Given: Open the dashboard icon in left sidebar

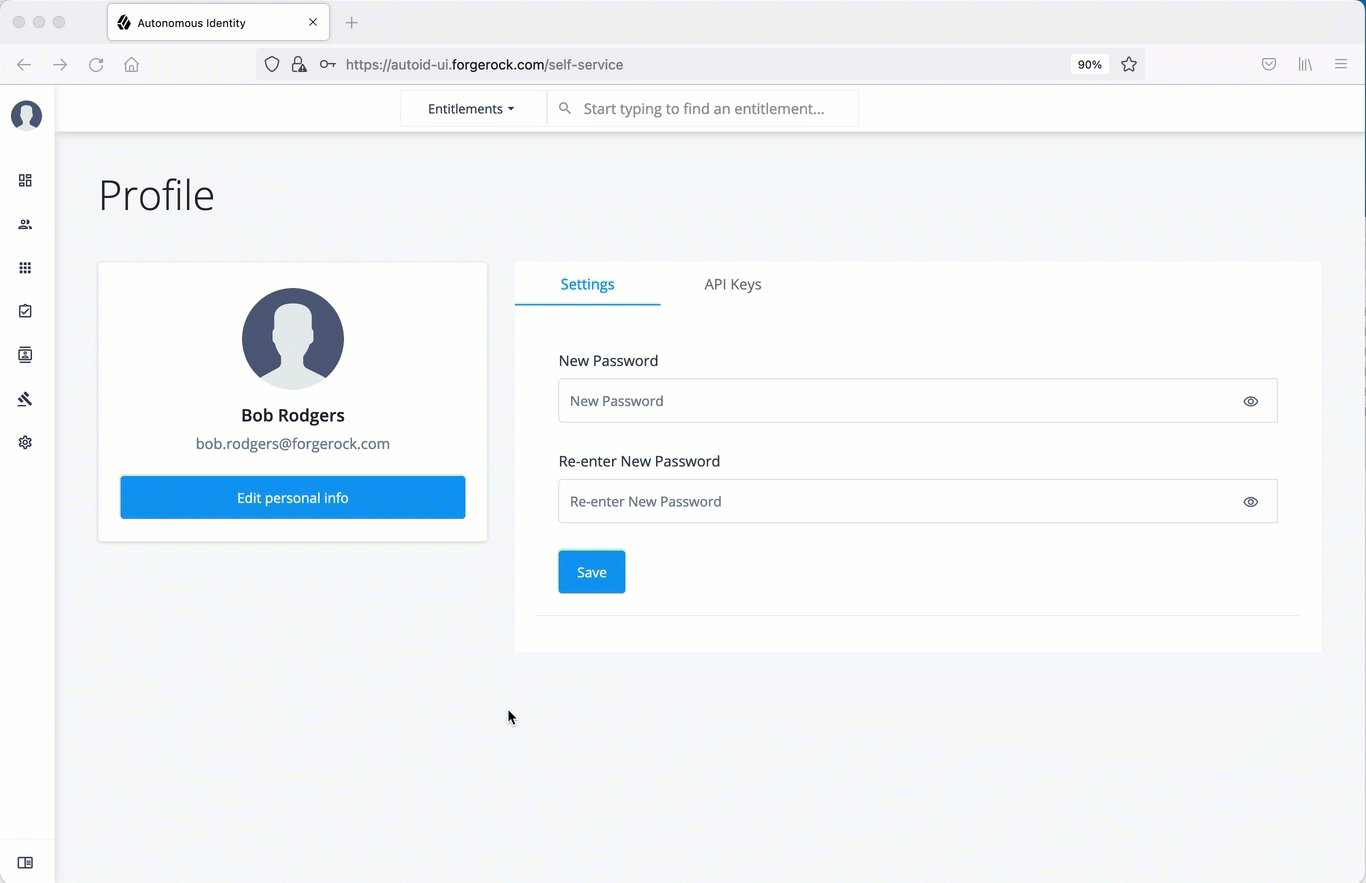Looking at the screenshot, I should pos(25,181).
